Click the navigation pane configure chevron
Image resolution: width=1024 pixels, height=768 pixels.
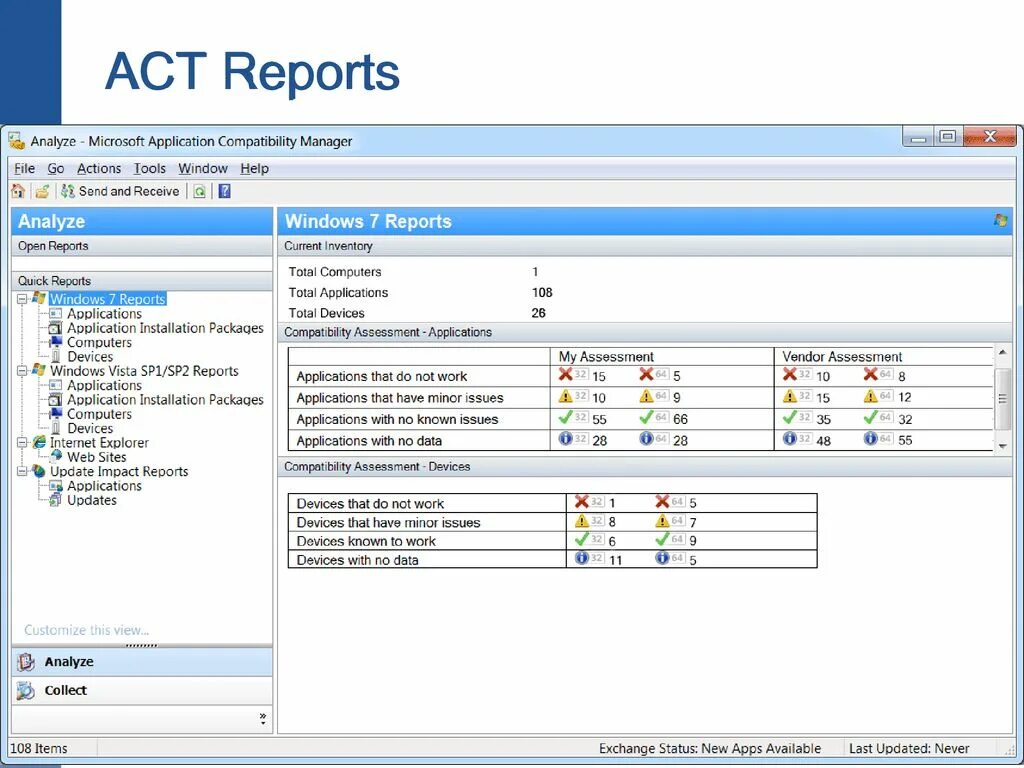tap(263, 719)
